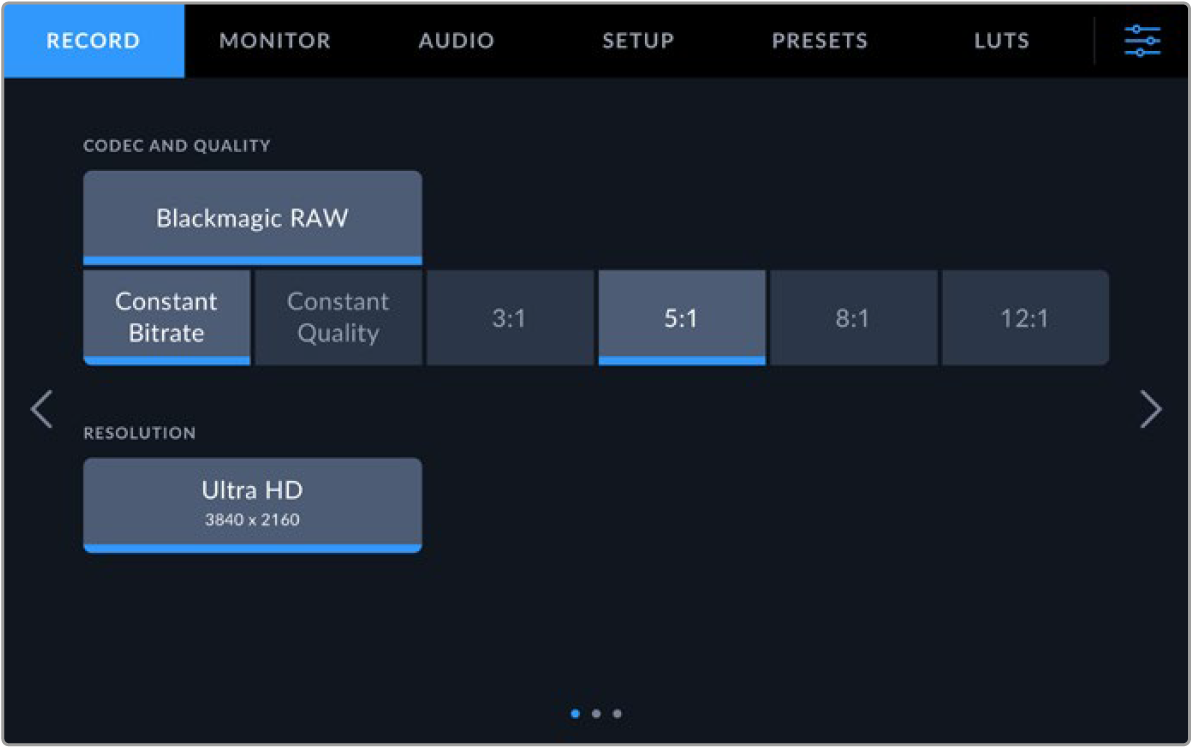1192x748 pixels.
Task: Jump to first page indicator dot
Action: (x=575, y=714)
